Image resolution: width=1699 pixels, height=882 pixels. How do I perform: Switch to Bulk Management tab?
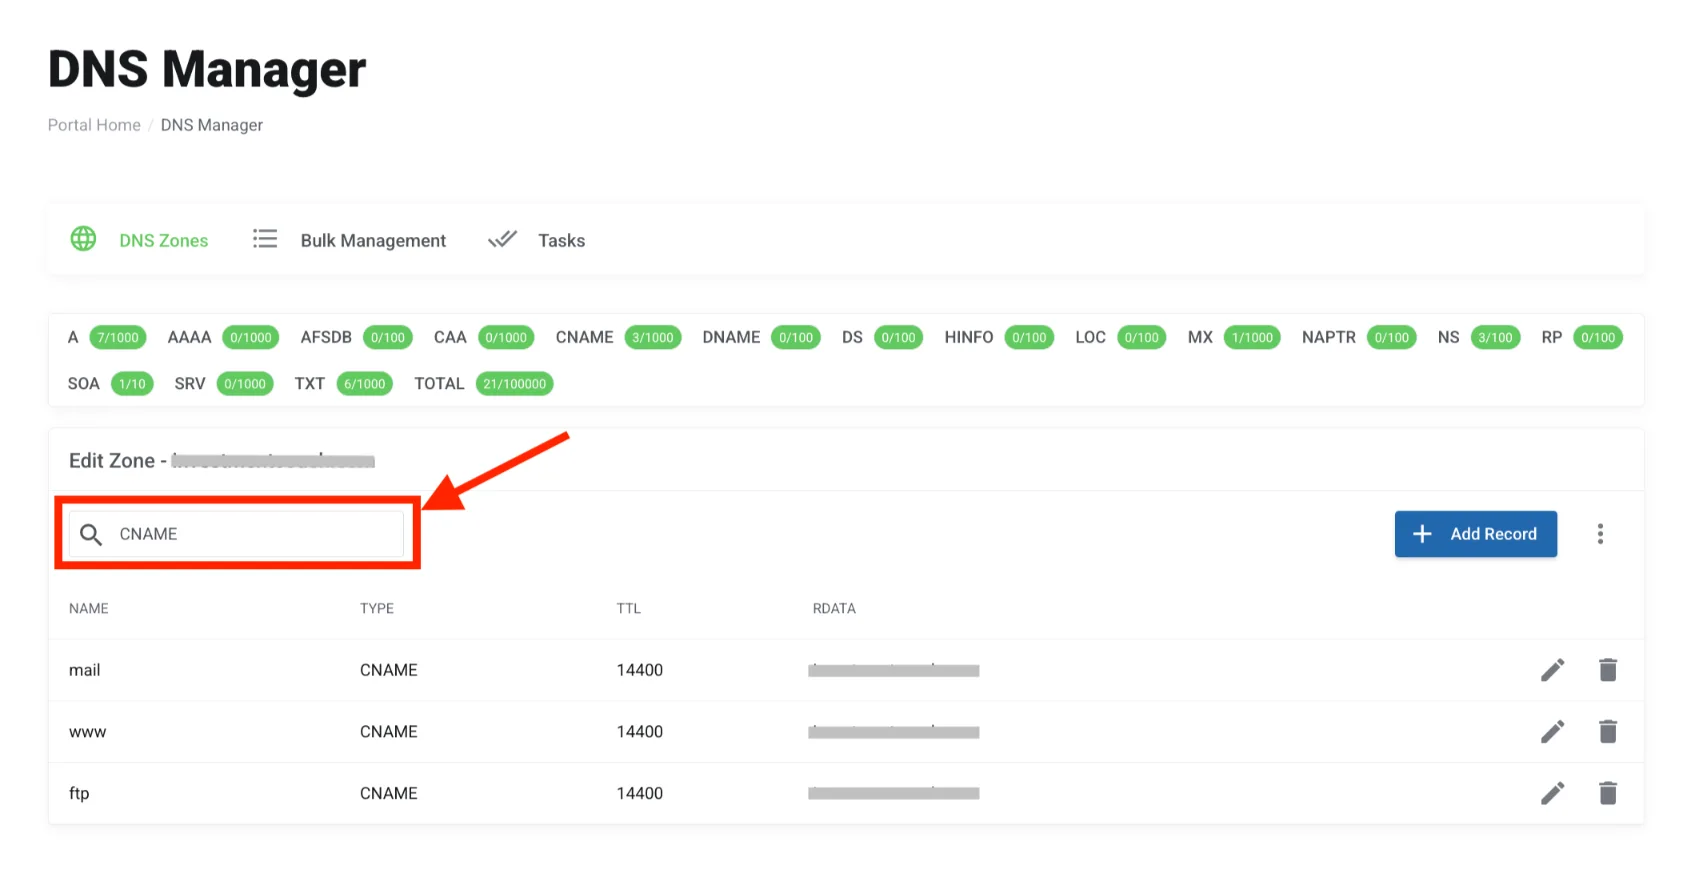click(x=373, y=241)
